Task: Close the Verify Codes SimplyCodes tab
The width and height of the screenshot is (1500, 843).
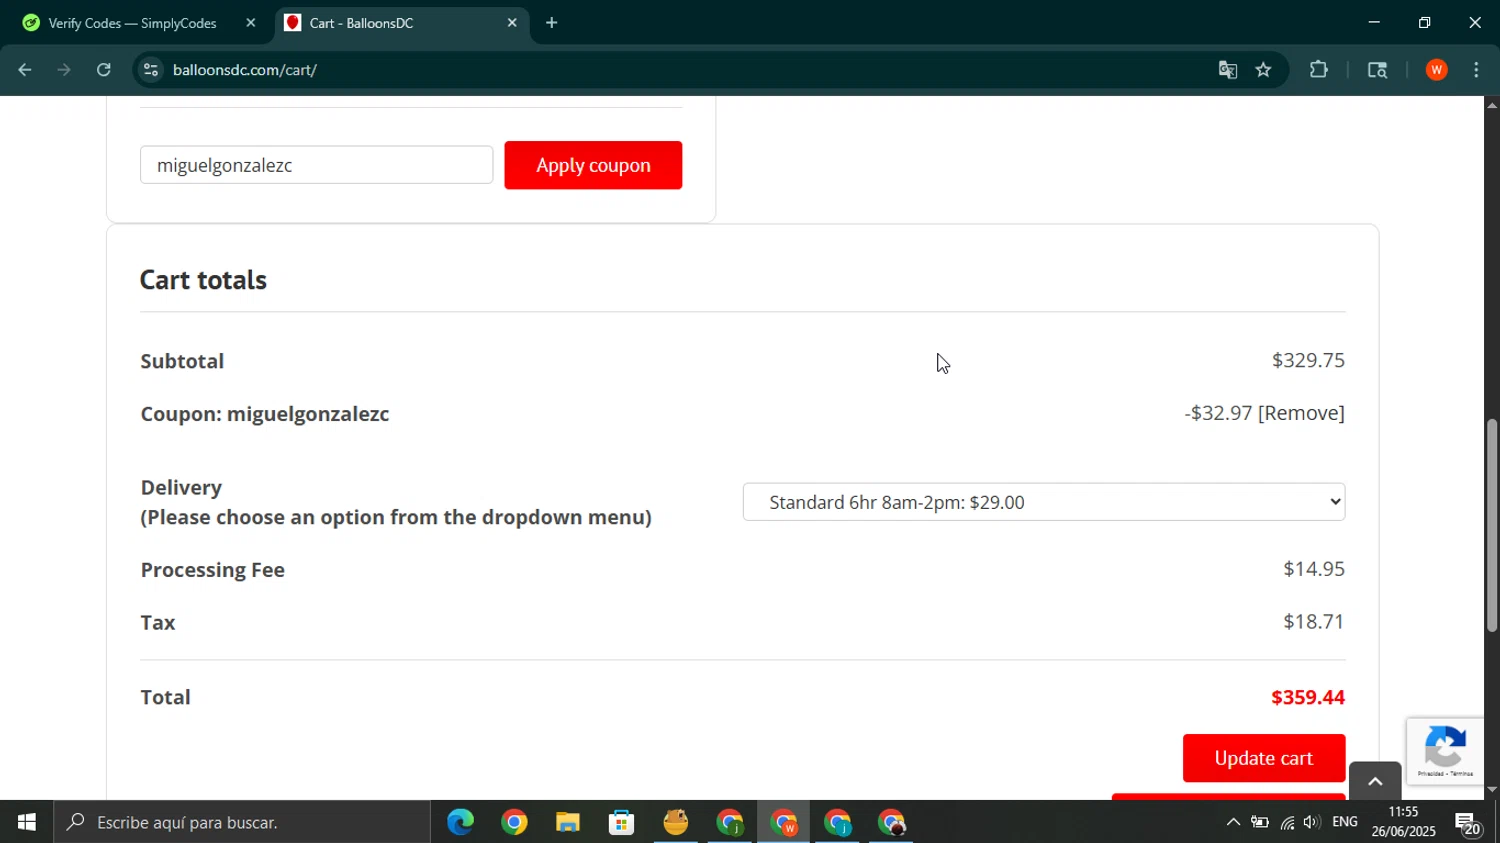Action: click(251, 23)
